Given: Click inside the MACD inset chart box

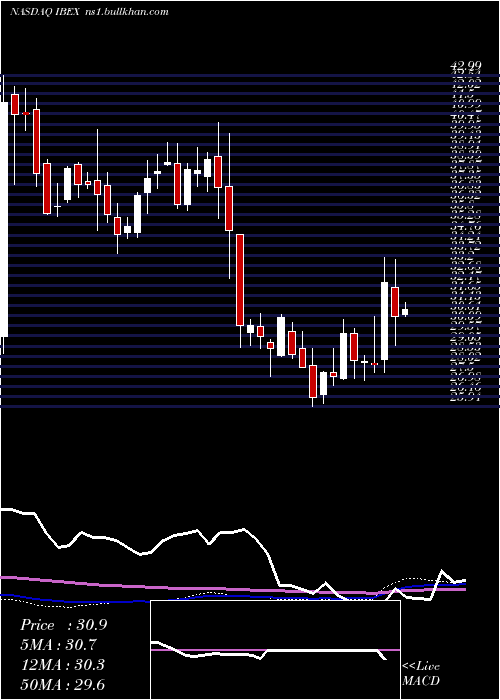Looking at the screenshot, I should [275, 650].
